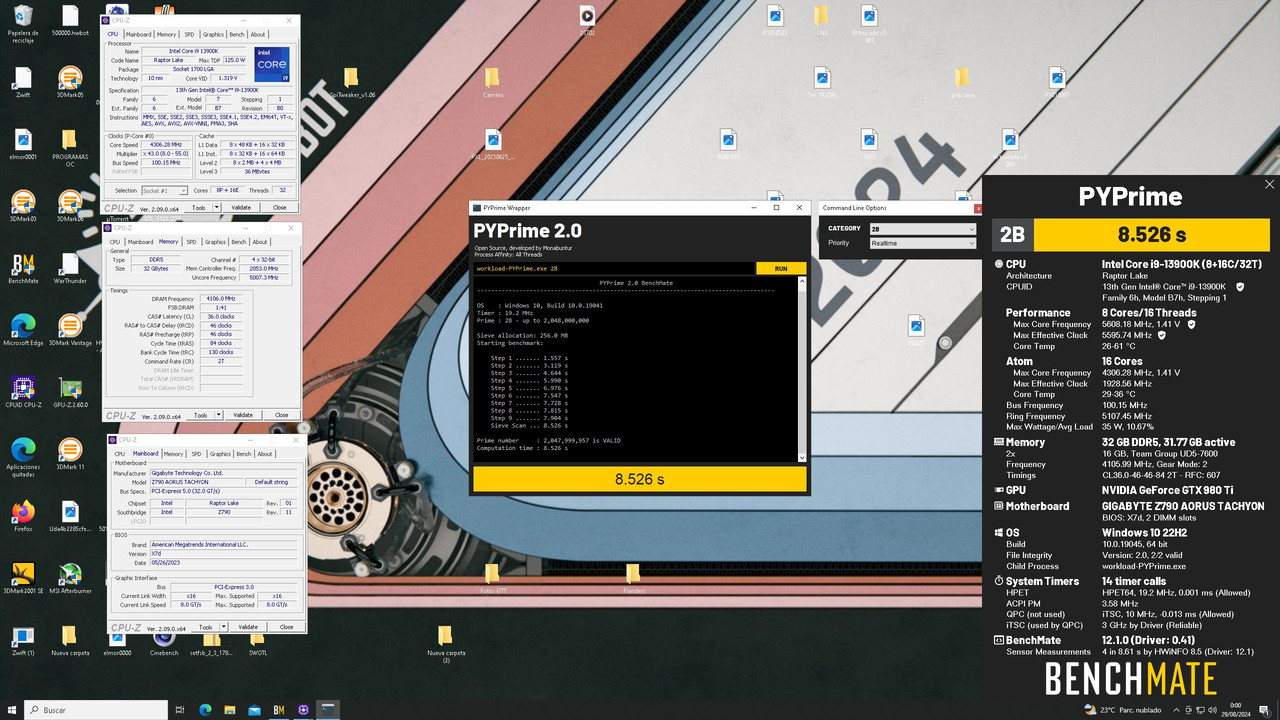
Task: Open the Mail app from taskbar
Action: (254, 710)
